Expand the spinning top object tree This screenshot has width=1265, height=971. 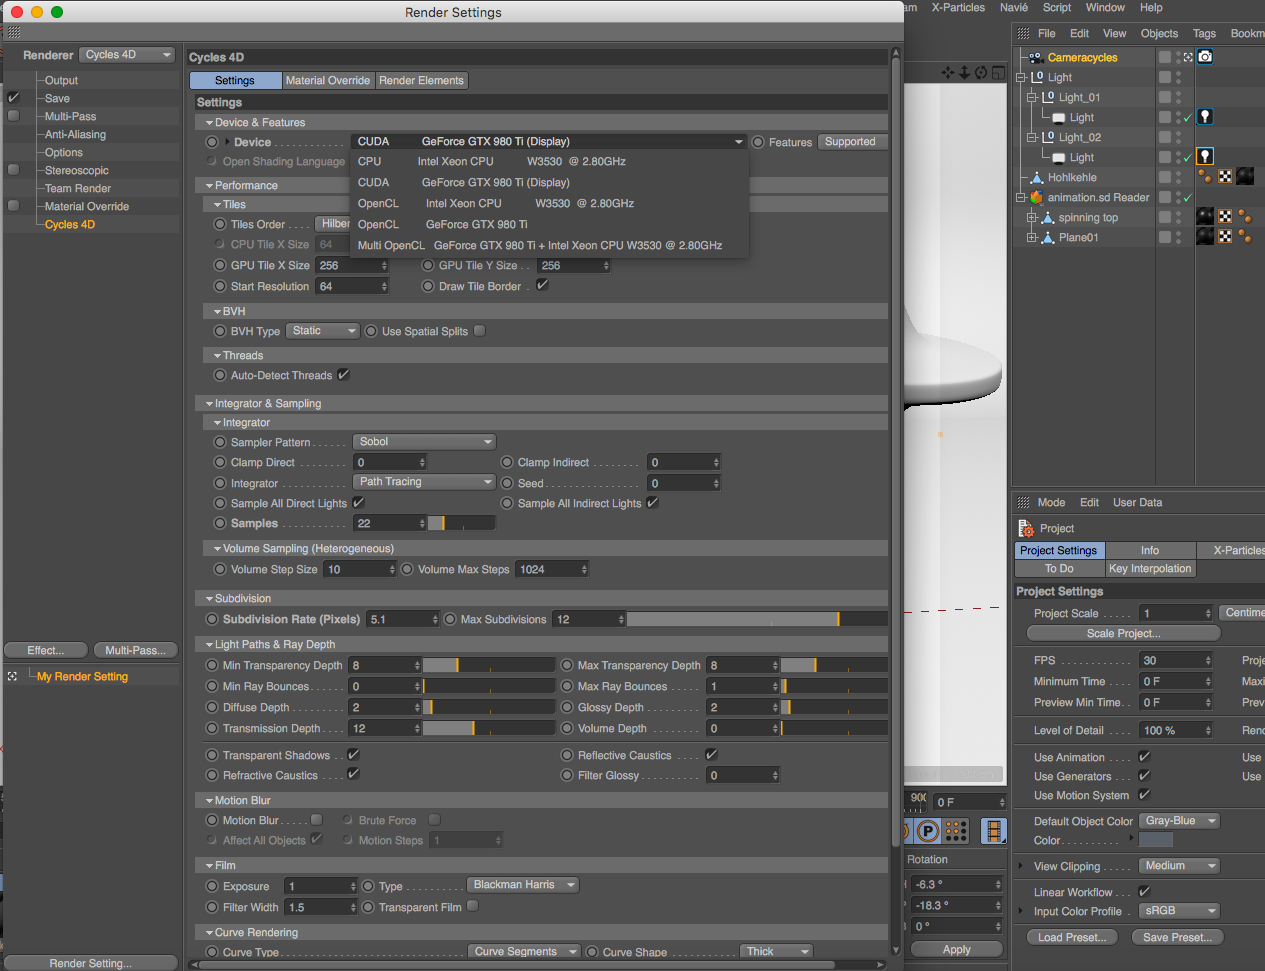tap(1032, 217)
